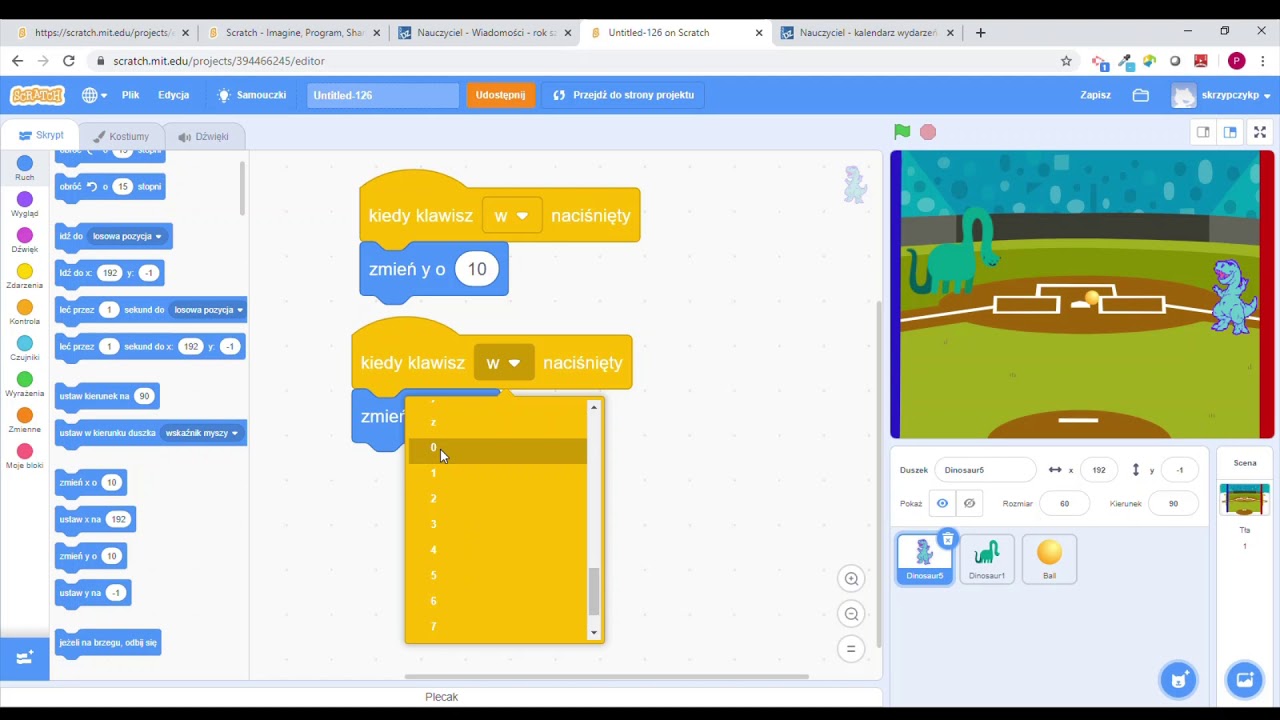1280x720 pixels.
Task: Reset the workspace zoom level
Action: point(851,649)
